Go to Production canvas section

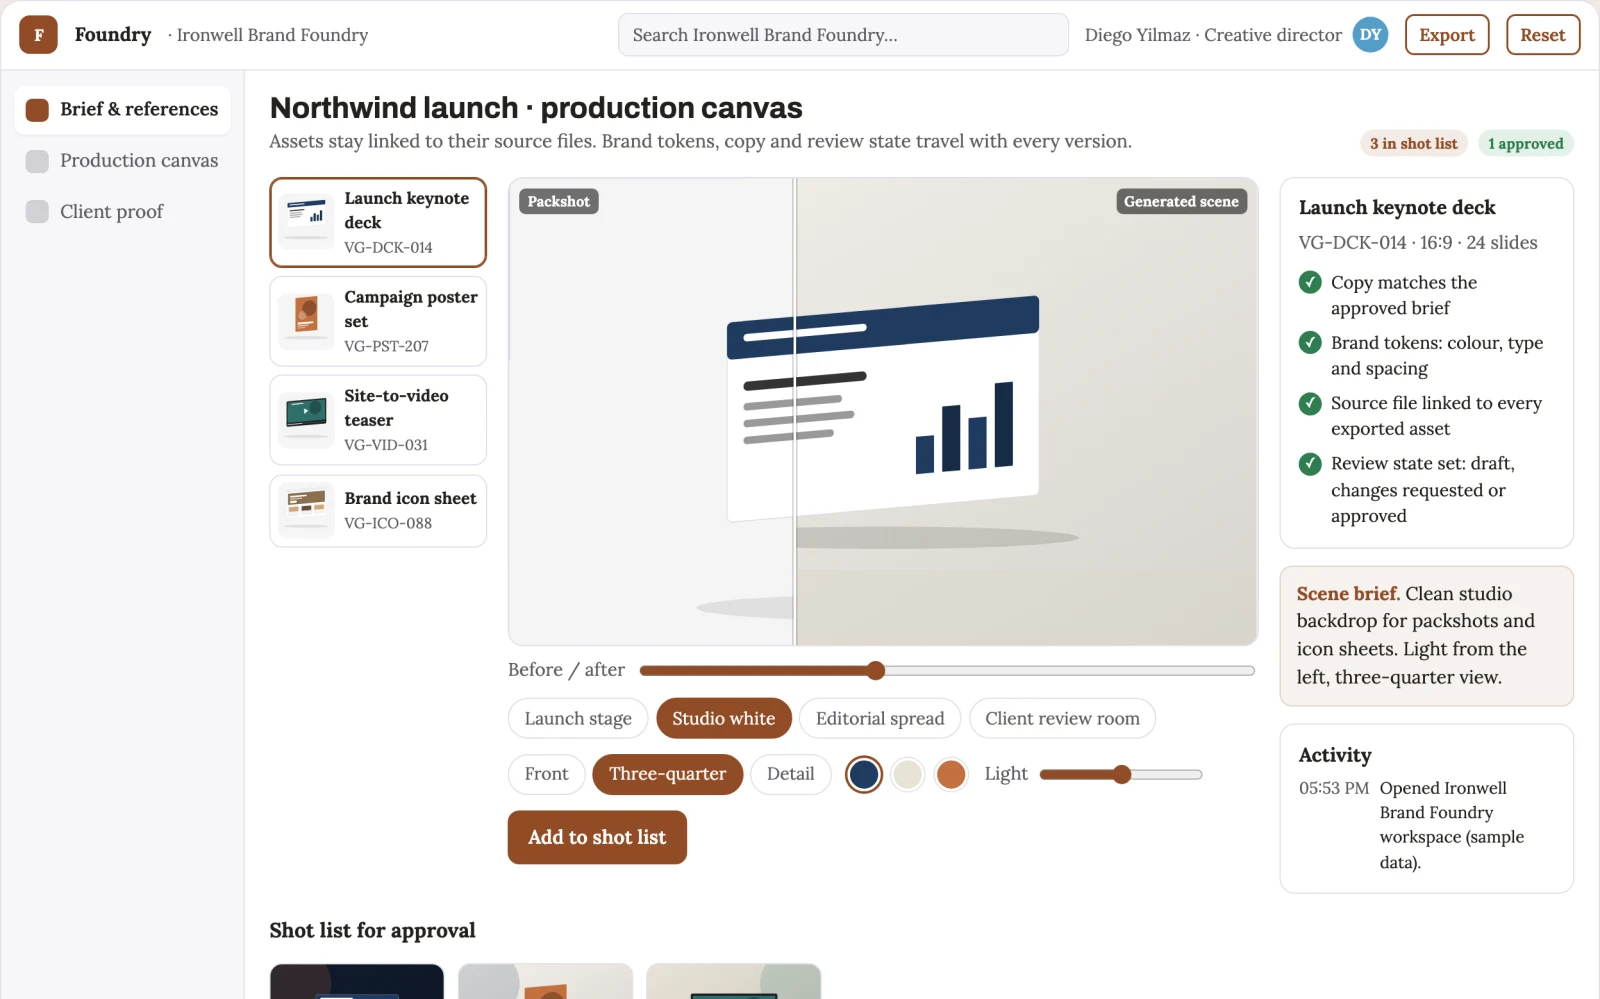123,161
